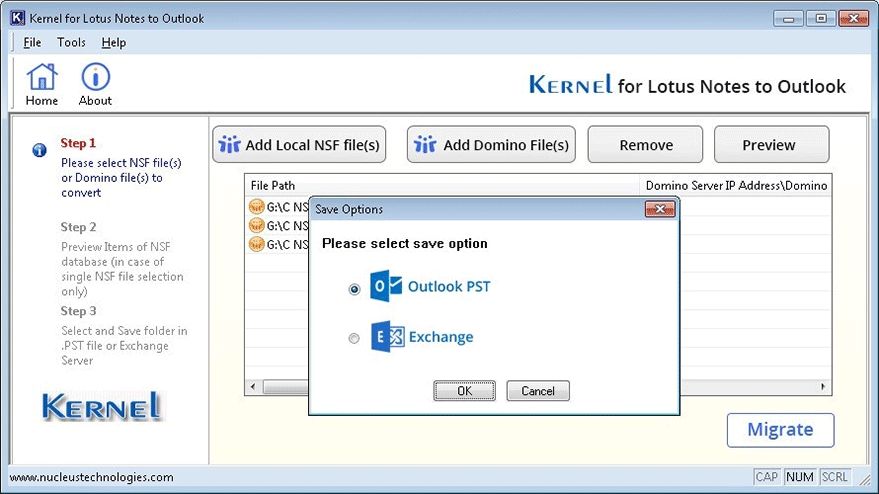879x494 pixels.
Task: Click the Exchange logo icon
Action: pyautogui.click(x=387, y=336)
